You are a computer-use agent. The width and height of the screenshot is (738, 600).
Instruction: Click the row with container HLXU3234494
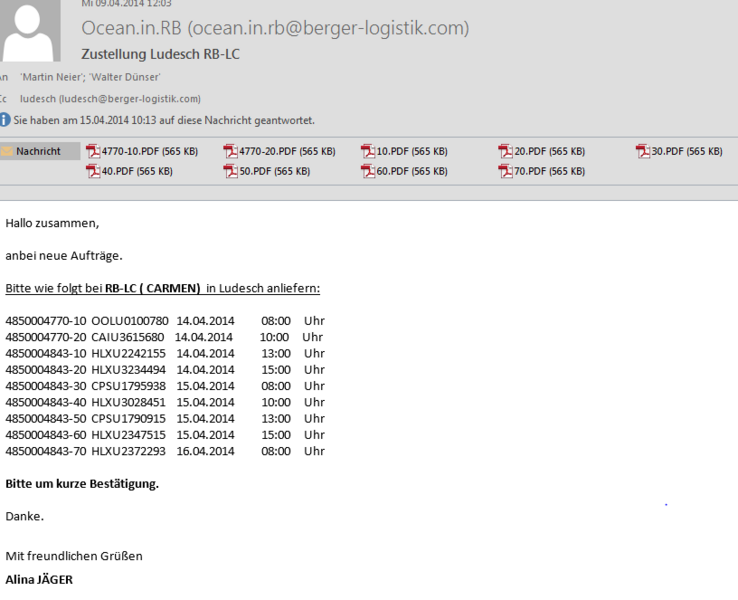[165, 370]
